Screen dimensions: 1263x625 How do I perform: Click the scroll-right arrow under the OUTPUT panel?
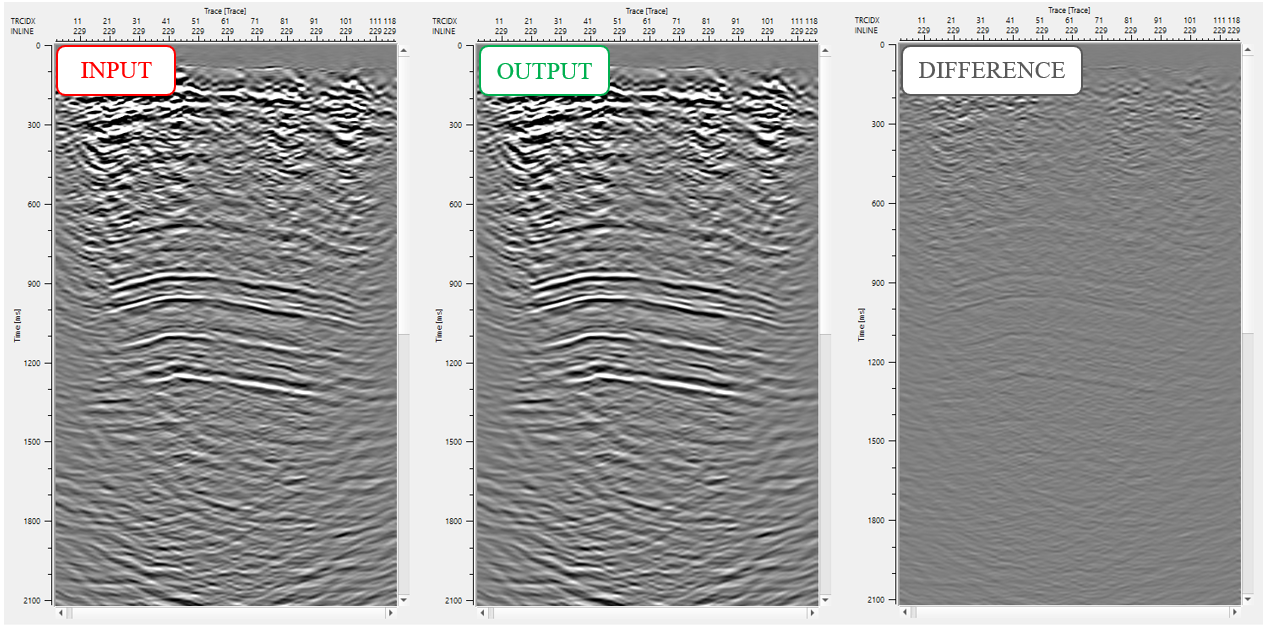[812, 612]
